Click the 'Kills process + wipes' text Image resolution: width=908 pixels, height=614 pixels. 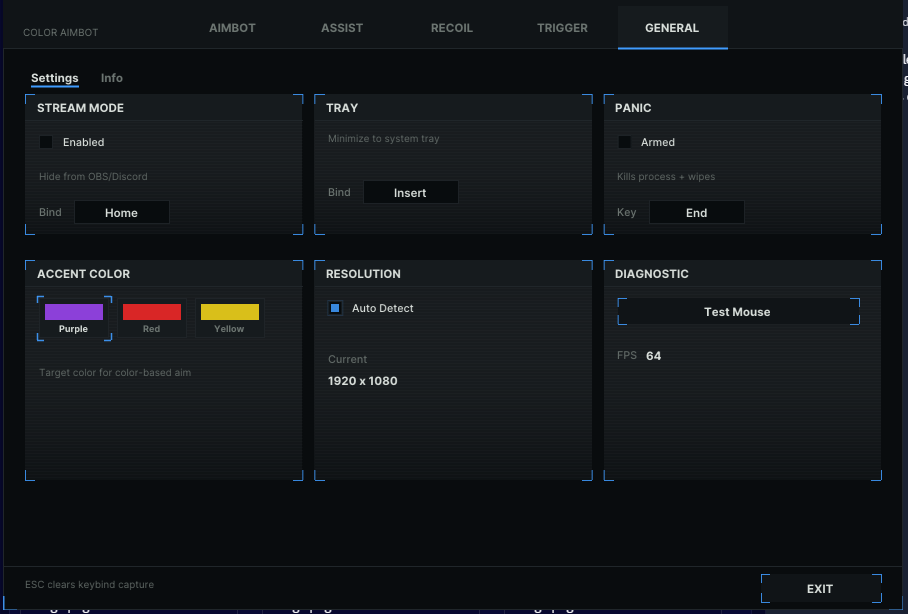(666, 177)
